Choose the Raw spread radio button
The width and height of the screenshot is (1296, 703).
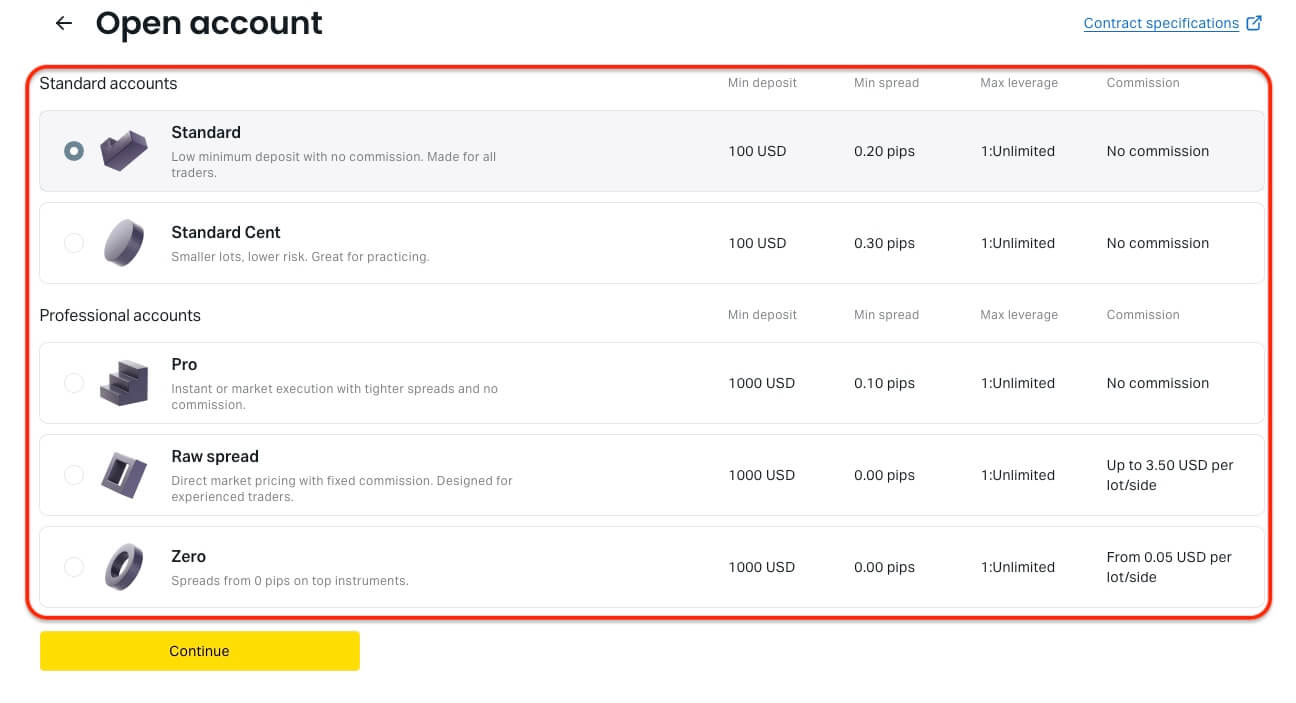point(74,475)
